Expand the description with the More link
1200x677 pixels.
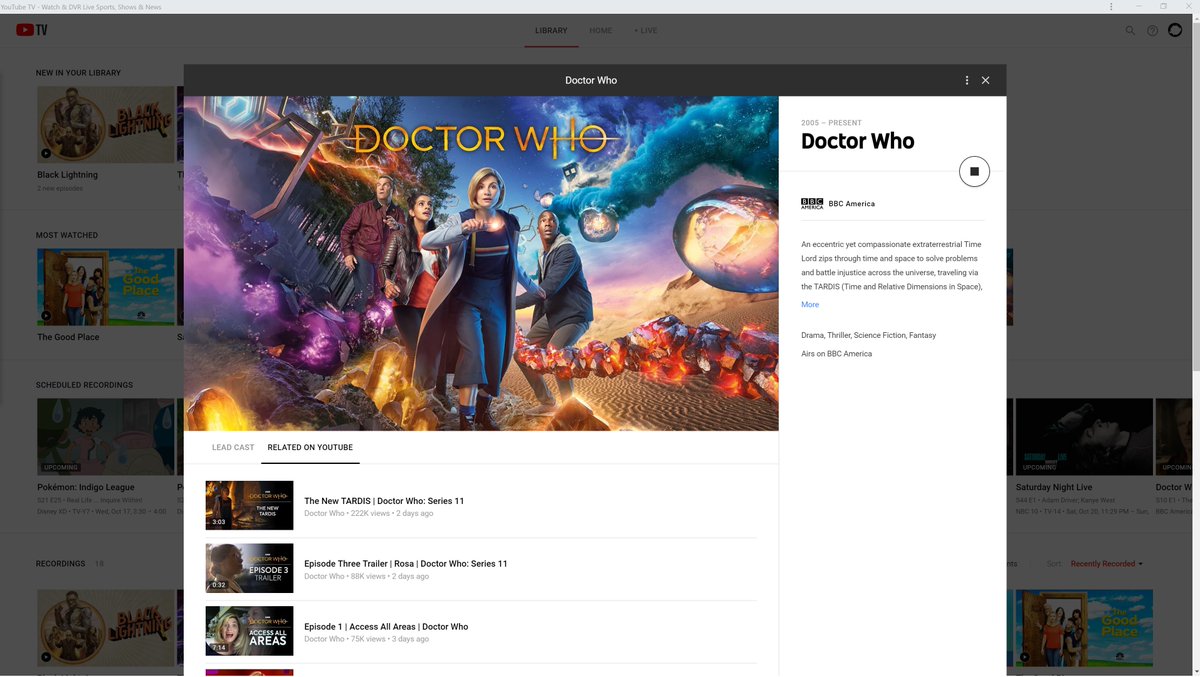(x=810, y=305)
